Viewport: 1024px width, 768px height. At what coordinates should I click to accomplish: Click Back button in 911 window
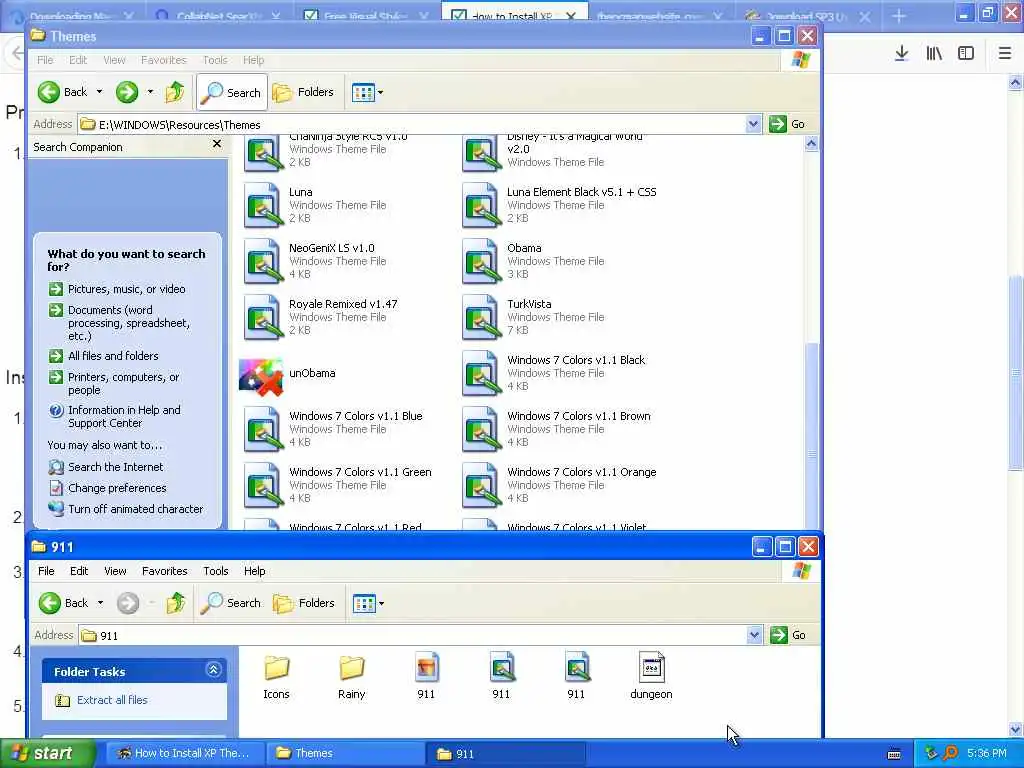point(63,603)
